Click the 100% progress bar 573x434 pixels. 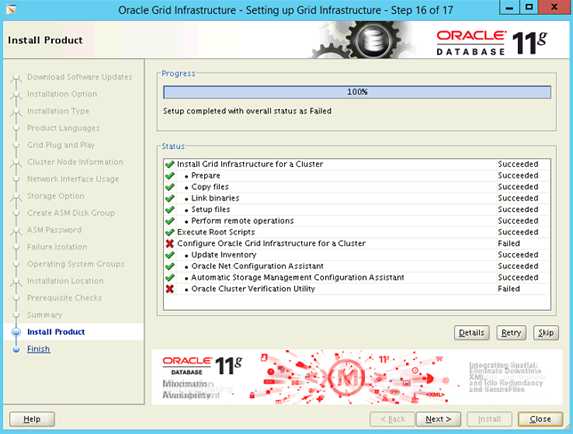(x=357, y=92)
